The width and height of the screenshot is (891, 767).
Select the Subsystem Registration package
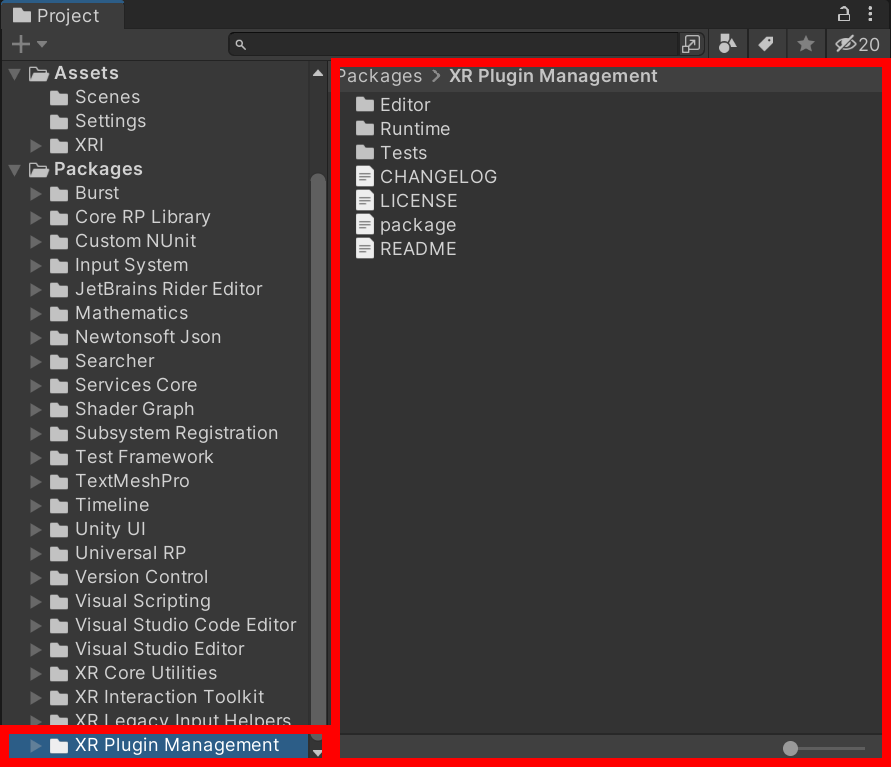pos(176,433)
